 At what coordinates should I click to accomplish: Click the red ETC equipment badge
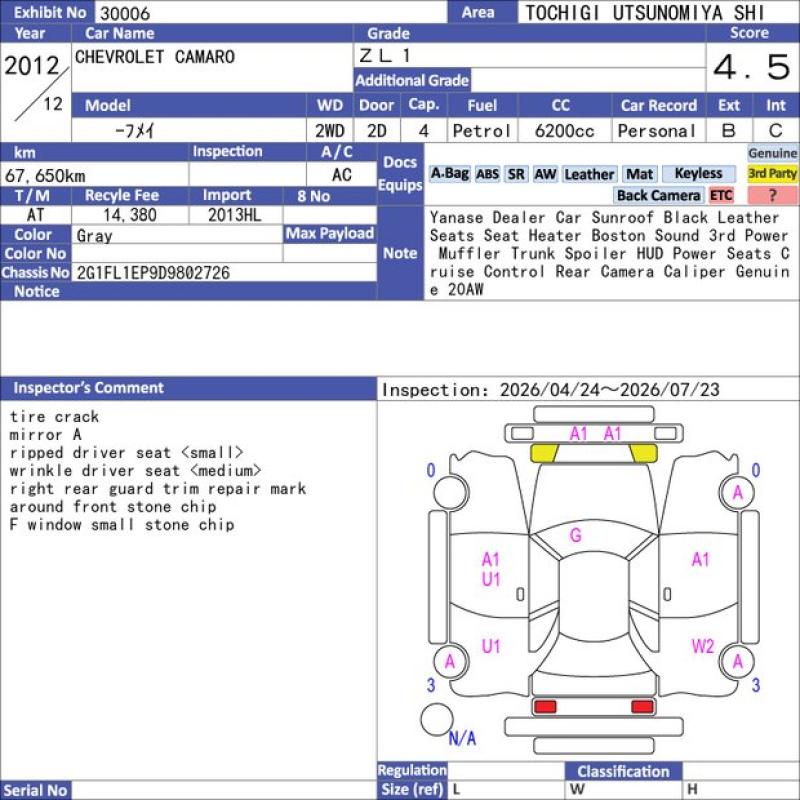721,195
